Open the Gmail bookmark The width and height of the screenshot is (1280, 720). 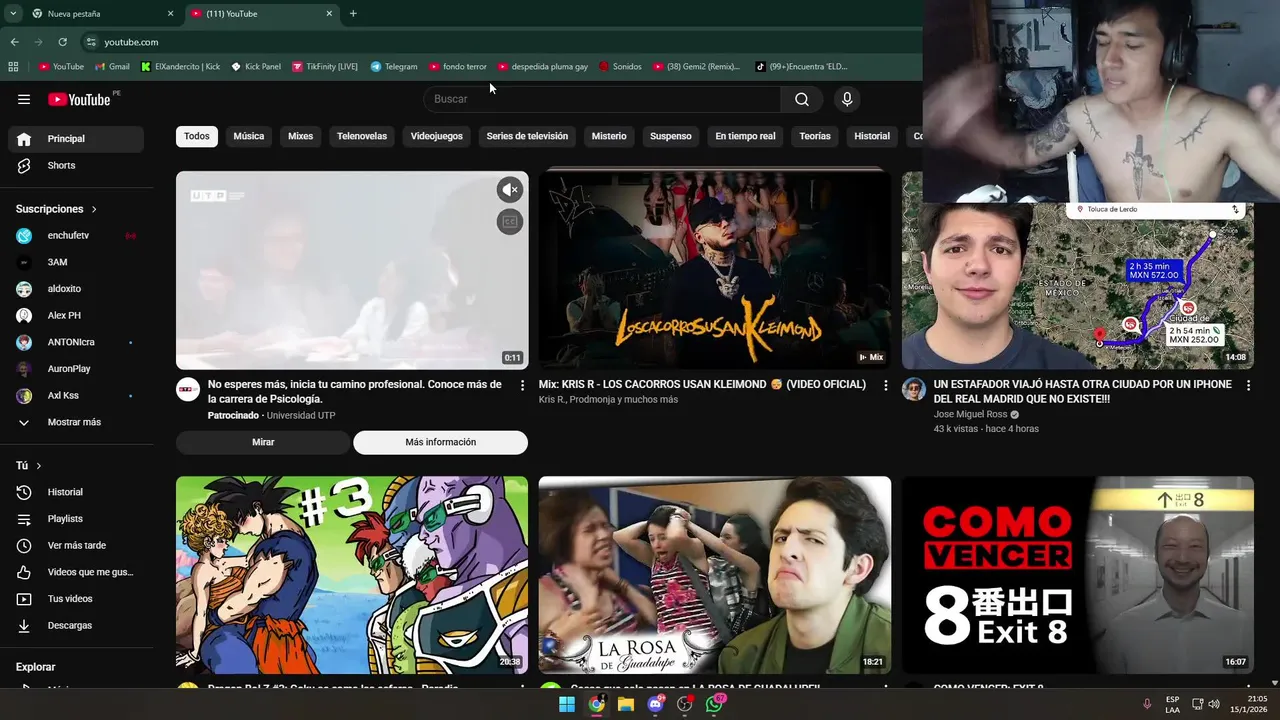click(112, 67)
